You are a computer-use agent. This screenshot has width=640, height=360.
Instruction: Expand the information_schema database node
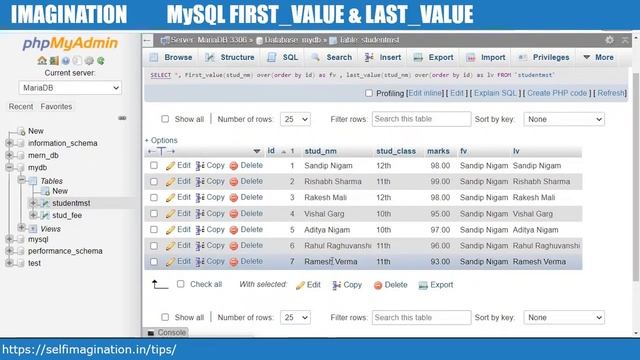tap(9, 143)
